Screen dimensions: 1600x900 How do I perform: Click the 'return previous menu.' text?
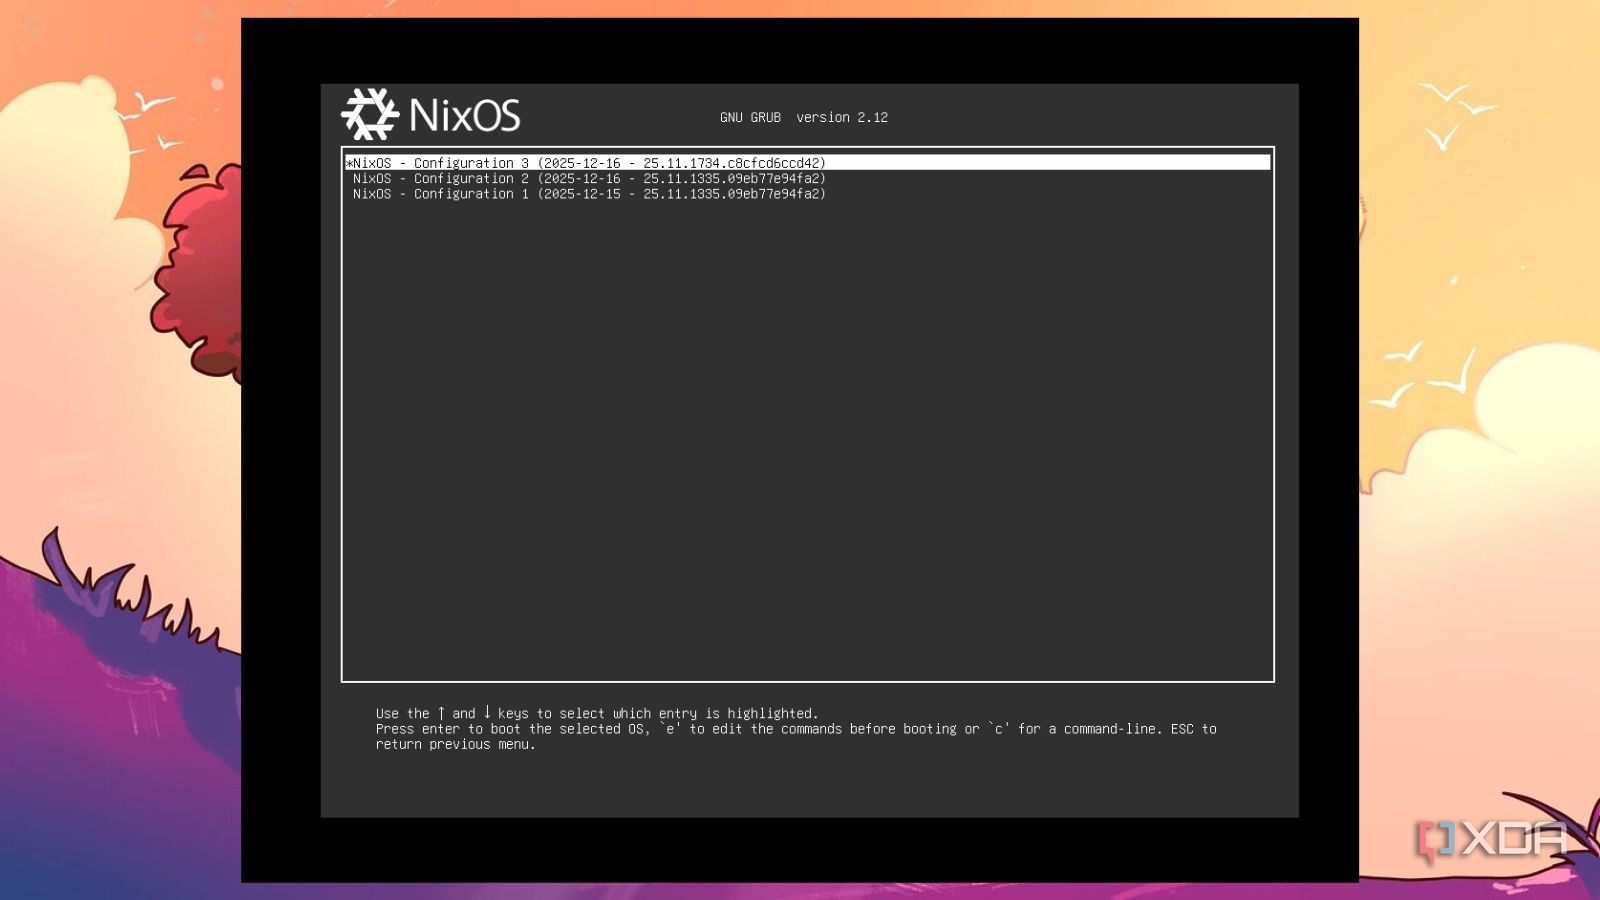456,744
